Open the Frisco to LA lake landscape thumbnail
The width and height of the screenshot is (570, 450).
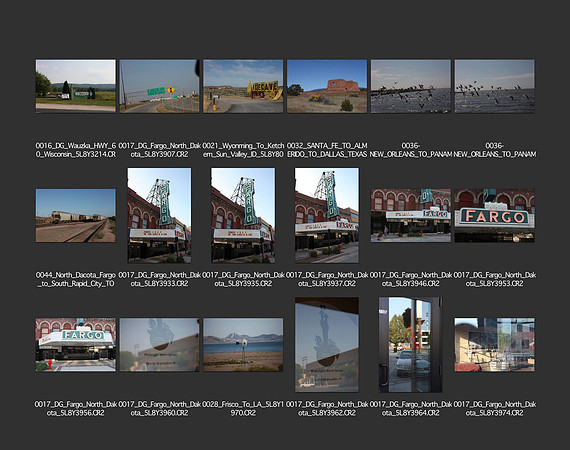(243, 345)
